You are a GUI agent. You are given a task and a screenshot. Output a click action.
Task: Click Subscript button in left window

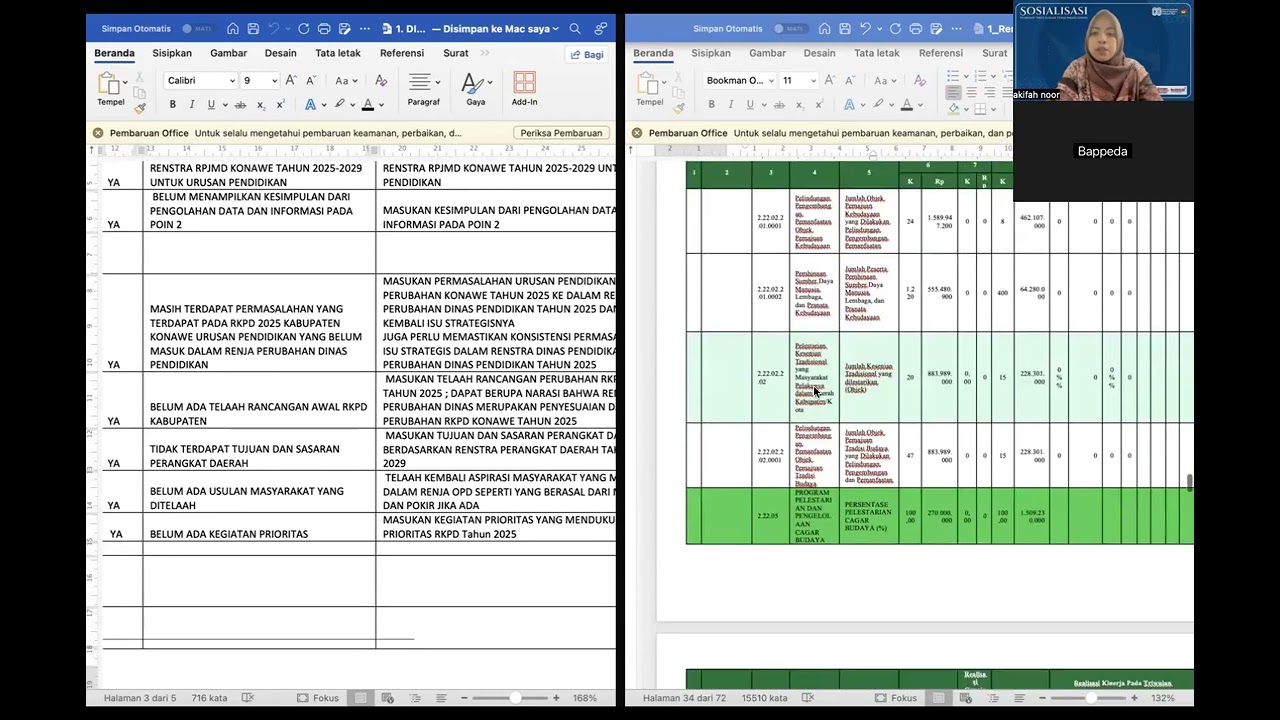[x=261, y=105]
